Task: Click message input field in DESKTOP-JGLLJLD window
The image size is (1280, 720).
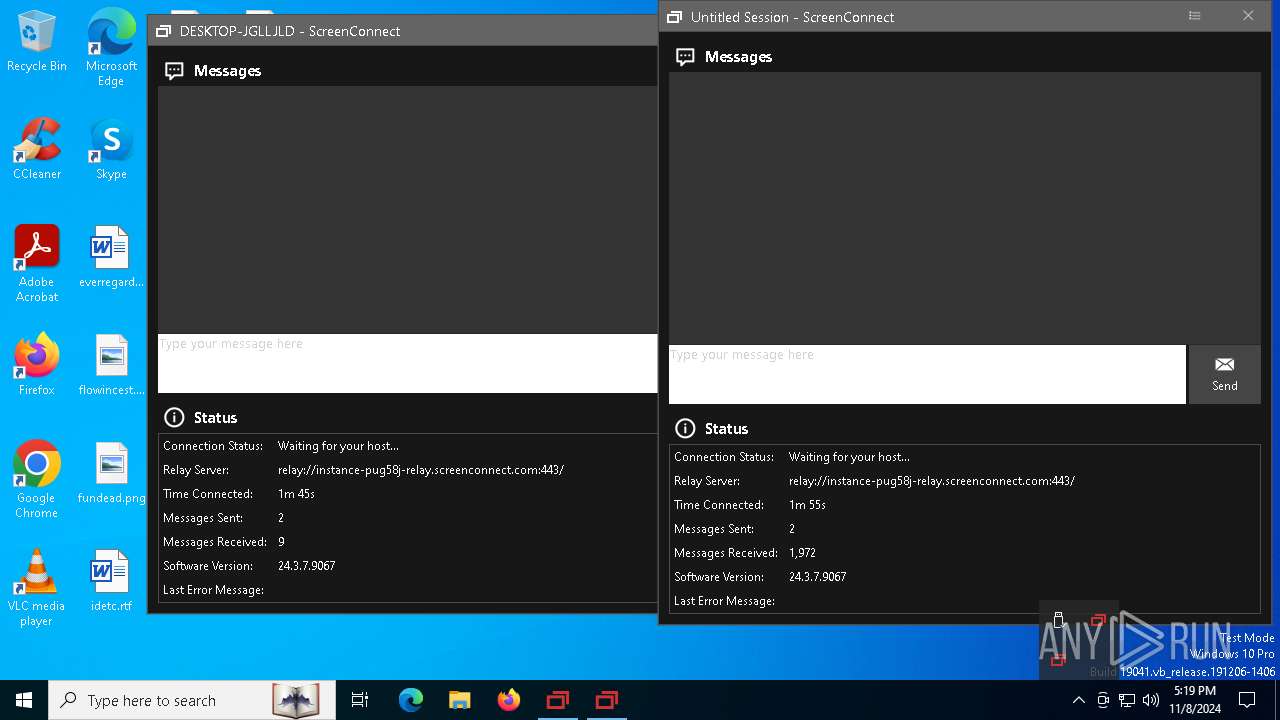Action: (x=407, y=363)
